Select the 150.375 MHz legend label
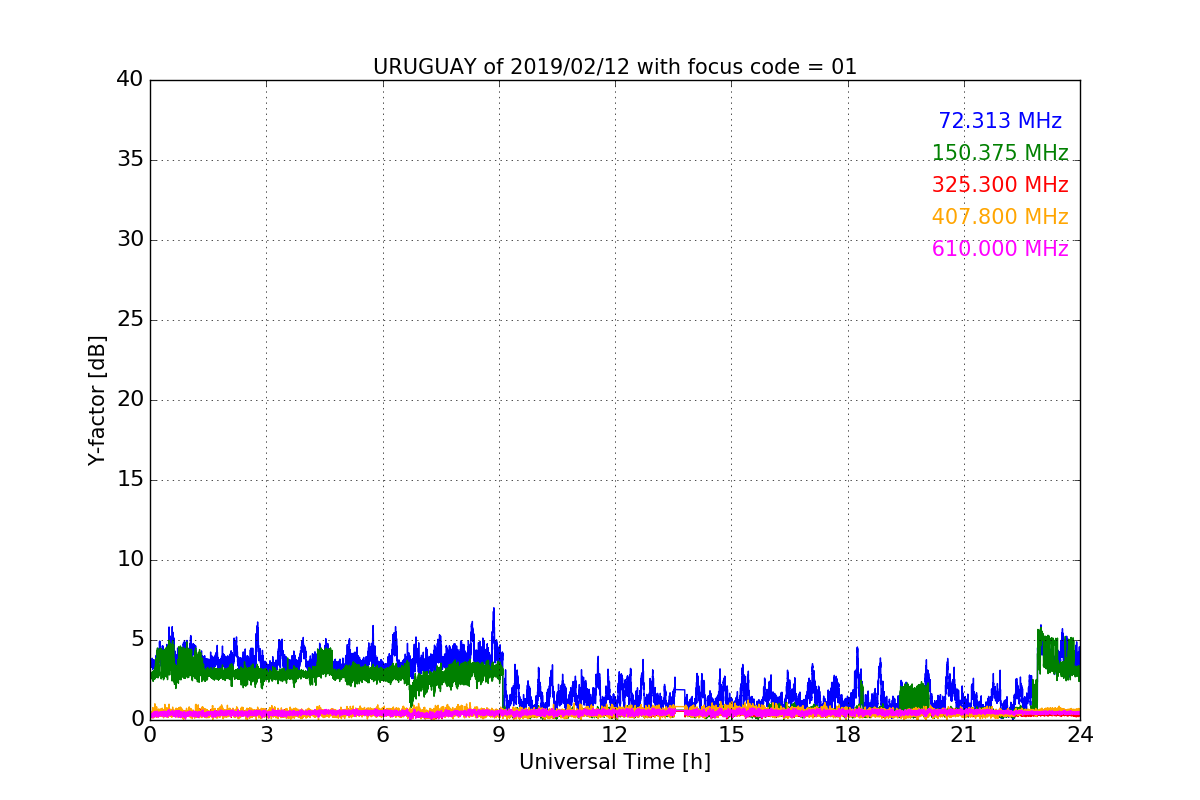The height and width of the screenshot is (800, 1200). click(1000, 153)
